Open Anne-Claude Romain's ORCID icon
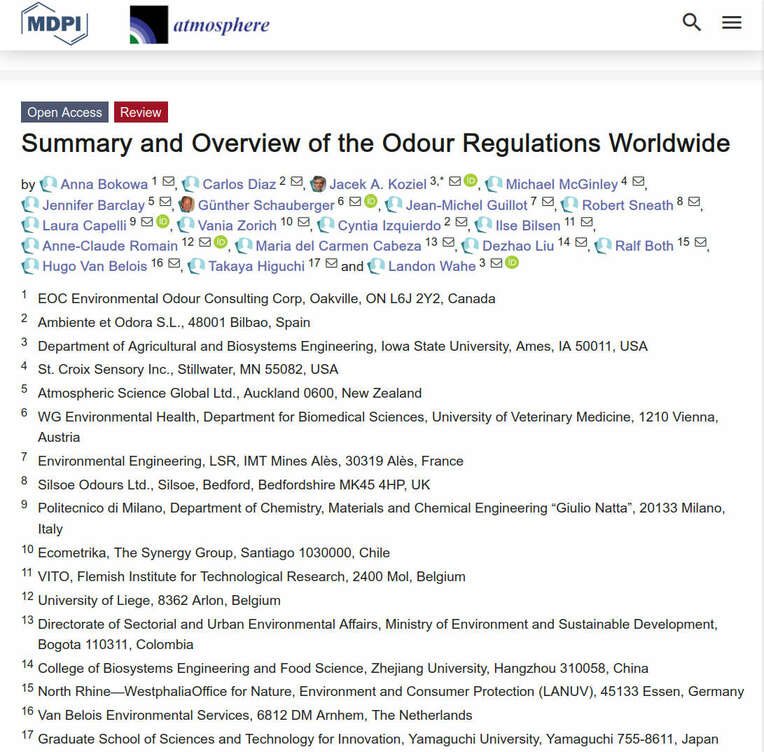This screenshot has height=752, width=764. [221, 242]
